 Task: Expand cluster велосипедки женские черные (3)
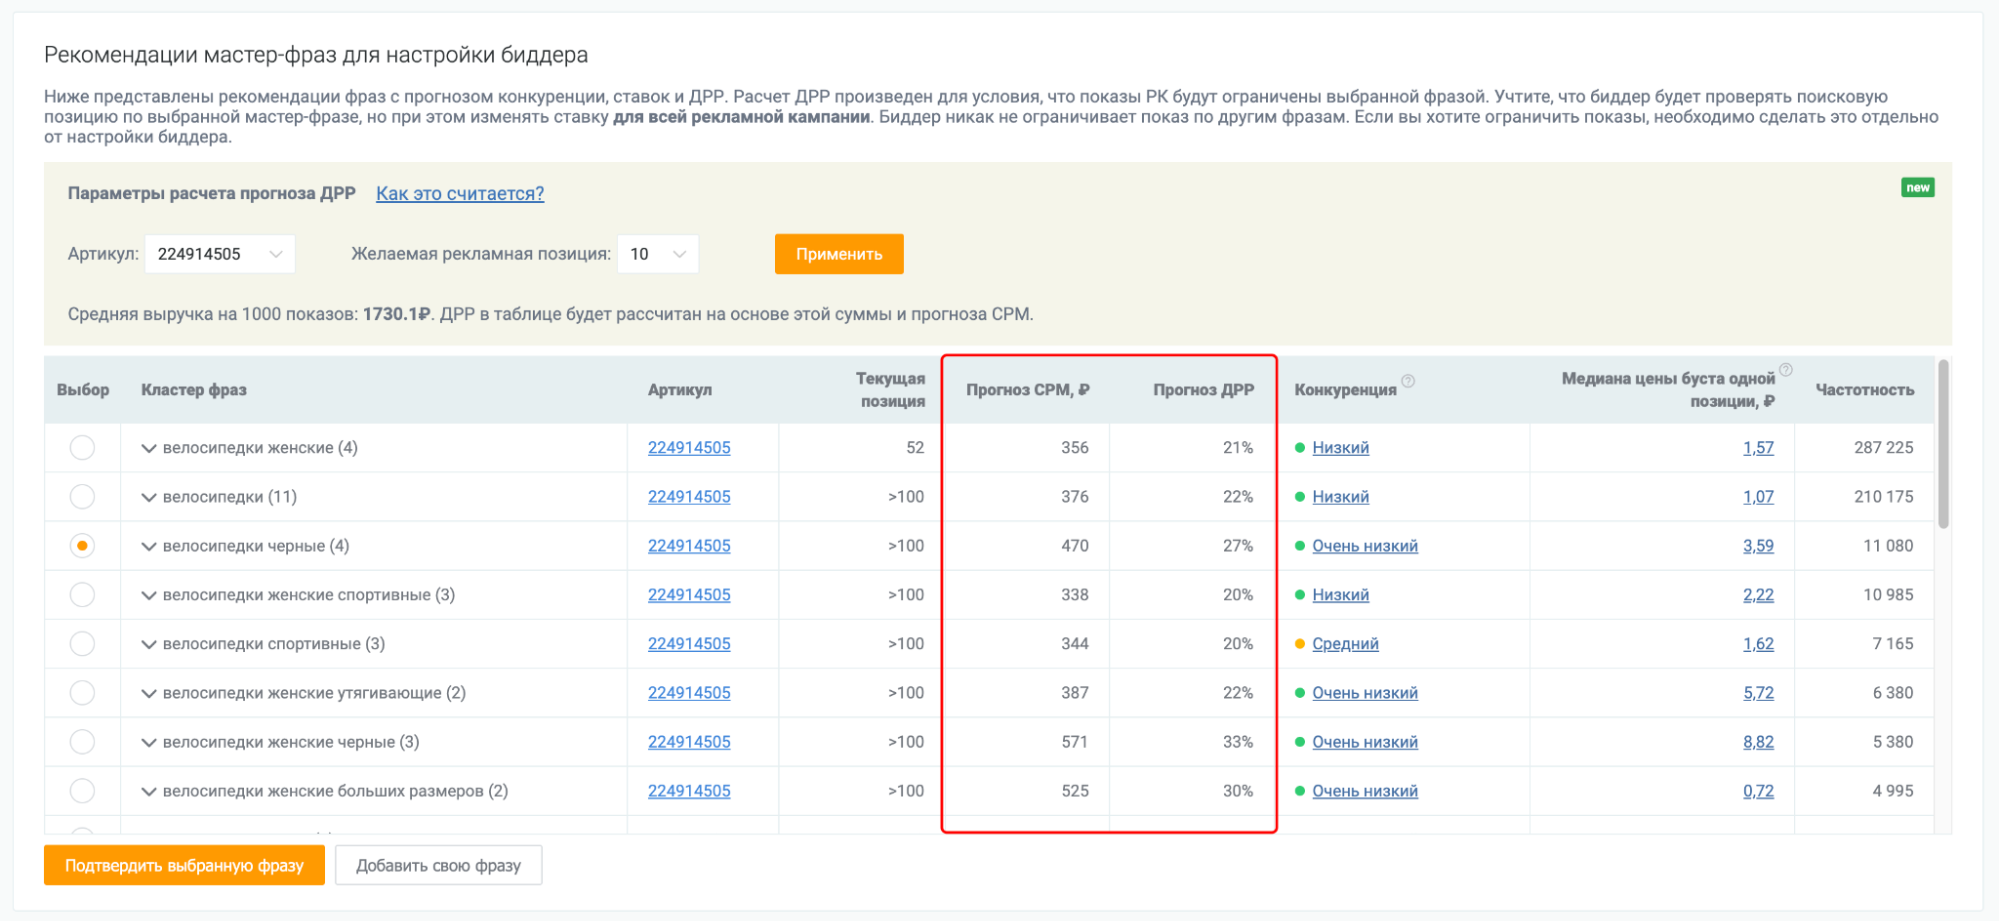149,743
